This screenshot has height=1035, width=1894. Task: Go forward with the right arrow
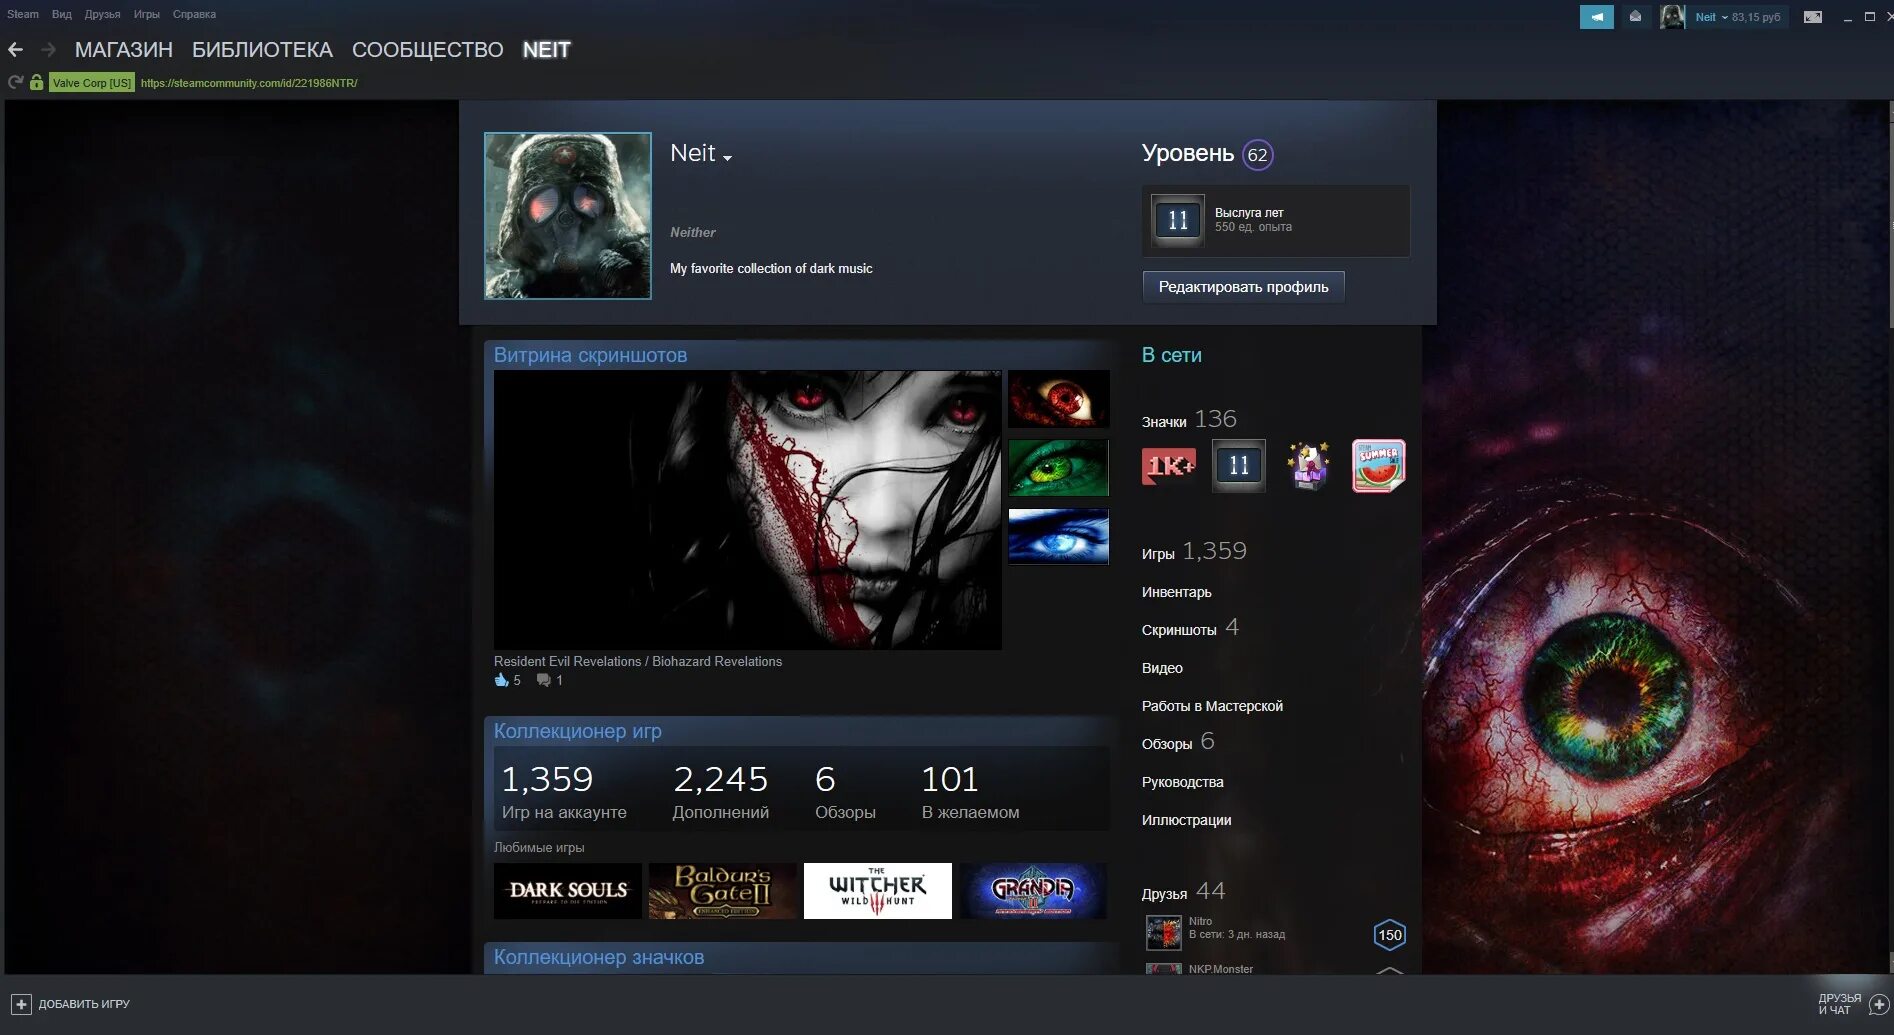(48, 49)
